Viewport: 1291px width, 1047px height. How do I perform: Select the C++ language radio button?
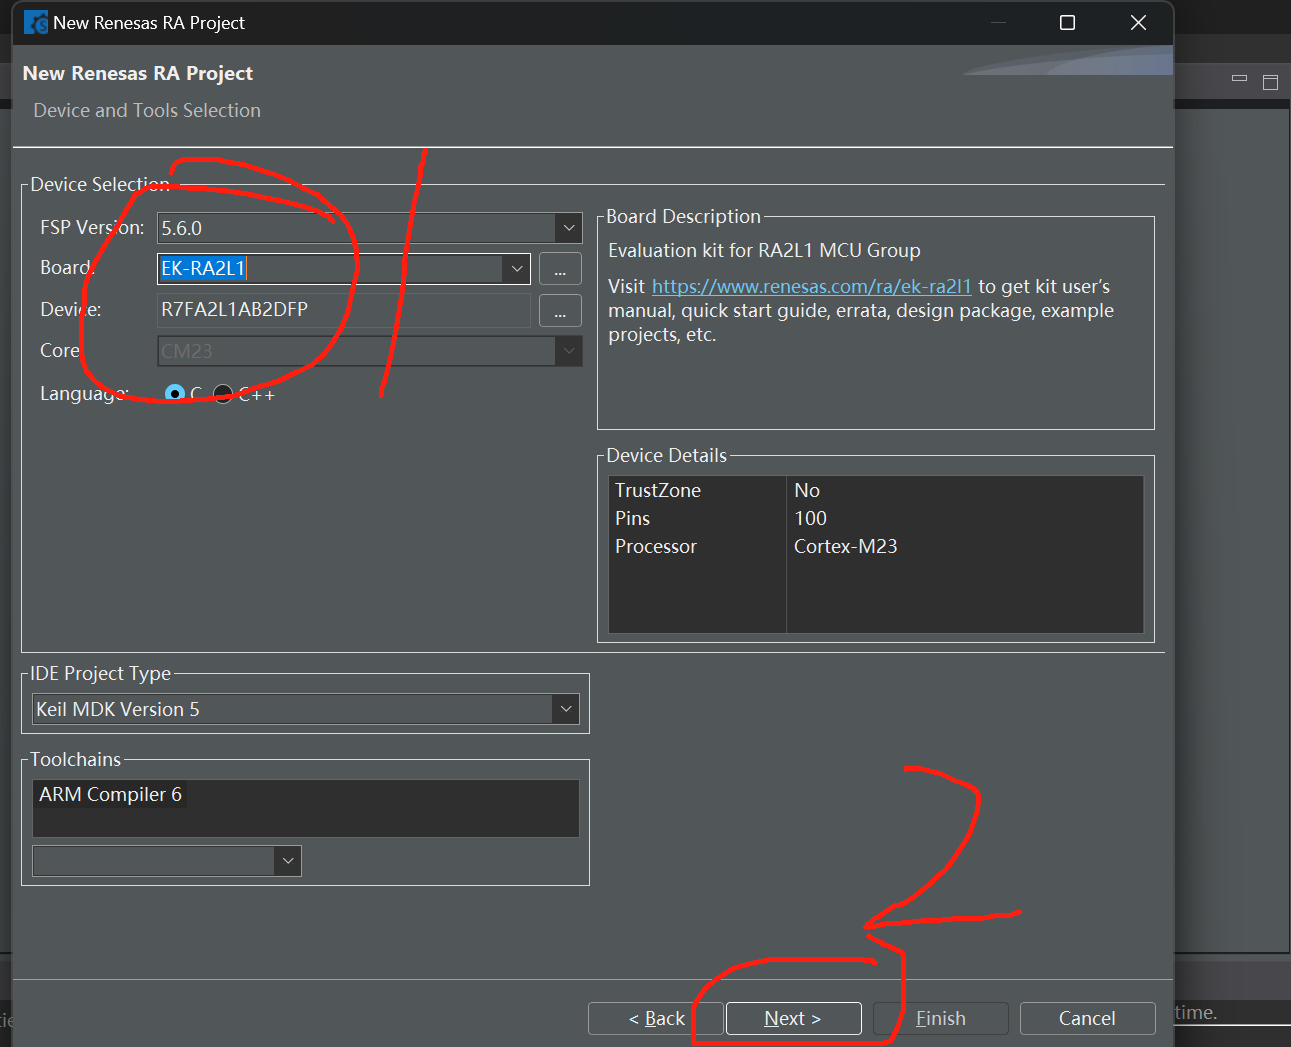(223, 394)
